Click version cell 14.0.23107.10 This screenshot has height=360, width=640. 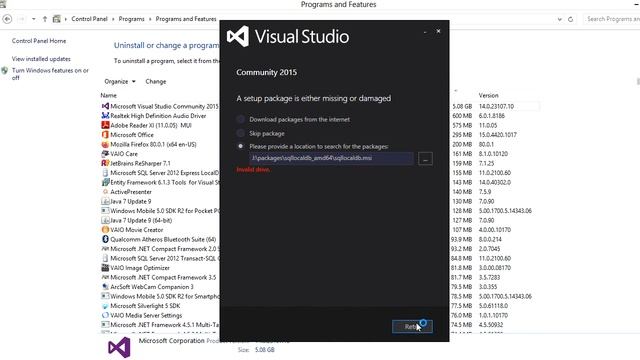[496, 106]
